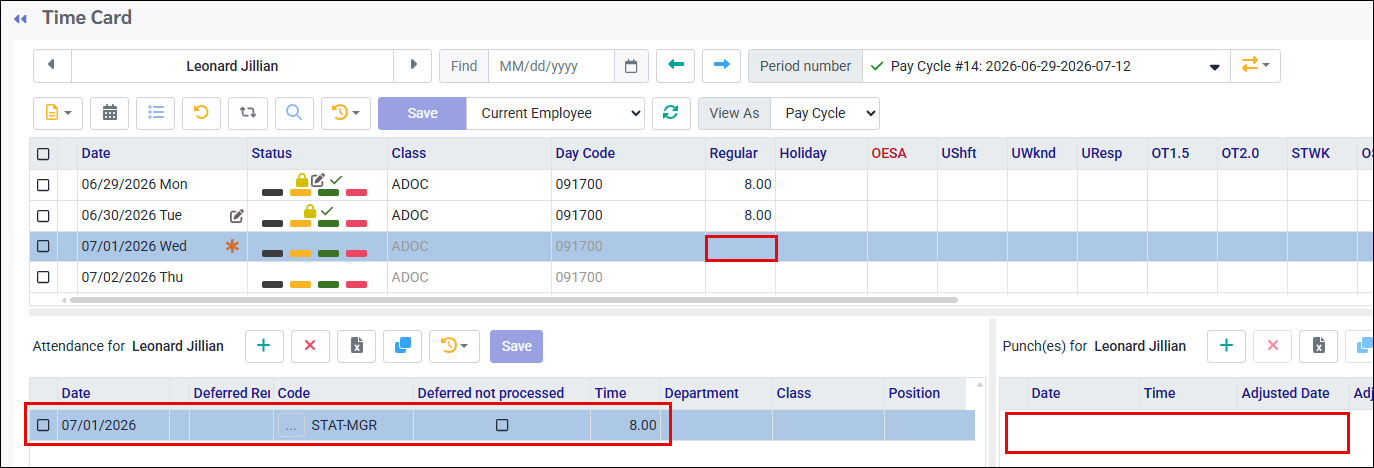Click the lock icon in 06/29/2026 status
This screenshot has width=1374, height=468.
[301, 180]
